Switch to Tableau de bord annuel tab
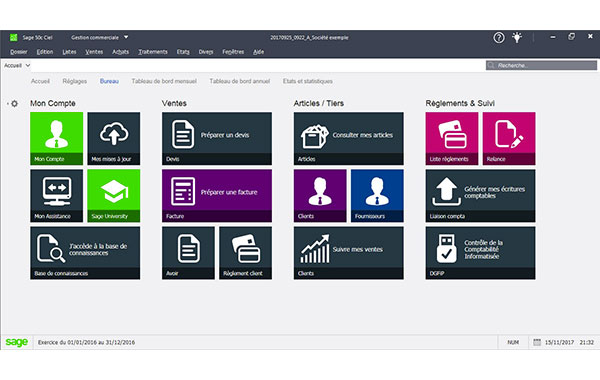Viewport: 600px width, 380px height. pos(240,81)
